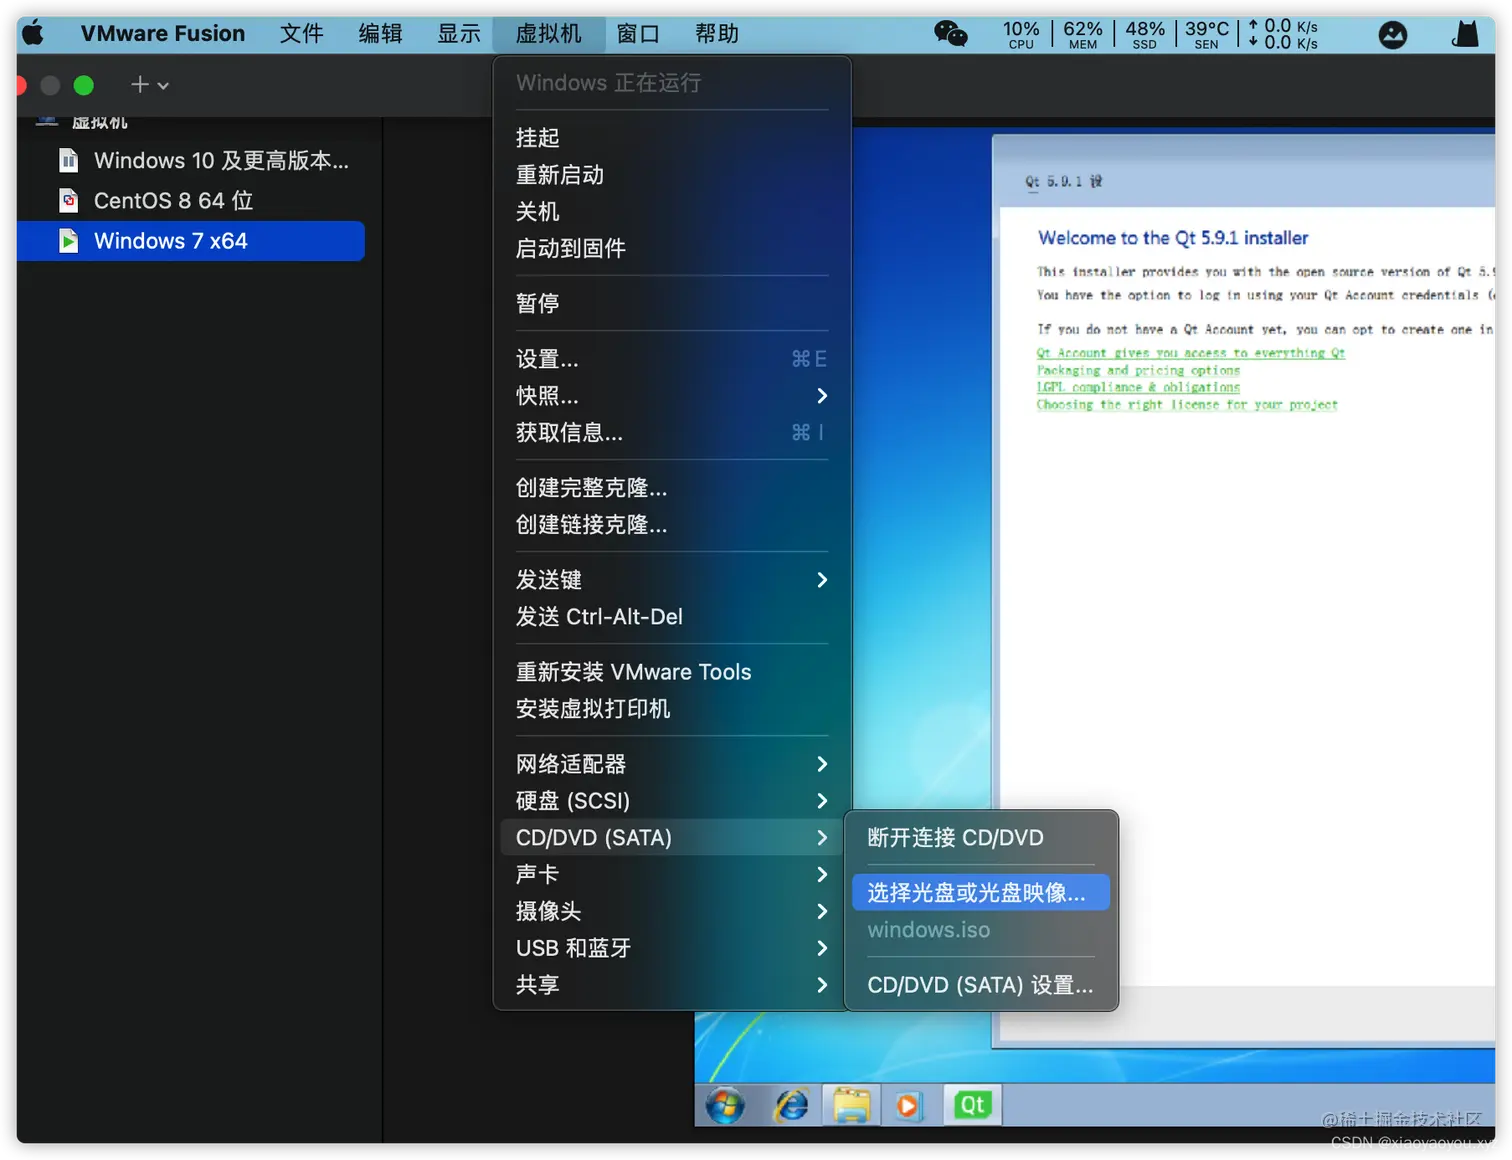Viewport: 1512px width, 1160px height.
Task: Select CentOS 8 64 位 in sidebar
Action: (191, 201)
